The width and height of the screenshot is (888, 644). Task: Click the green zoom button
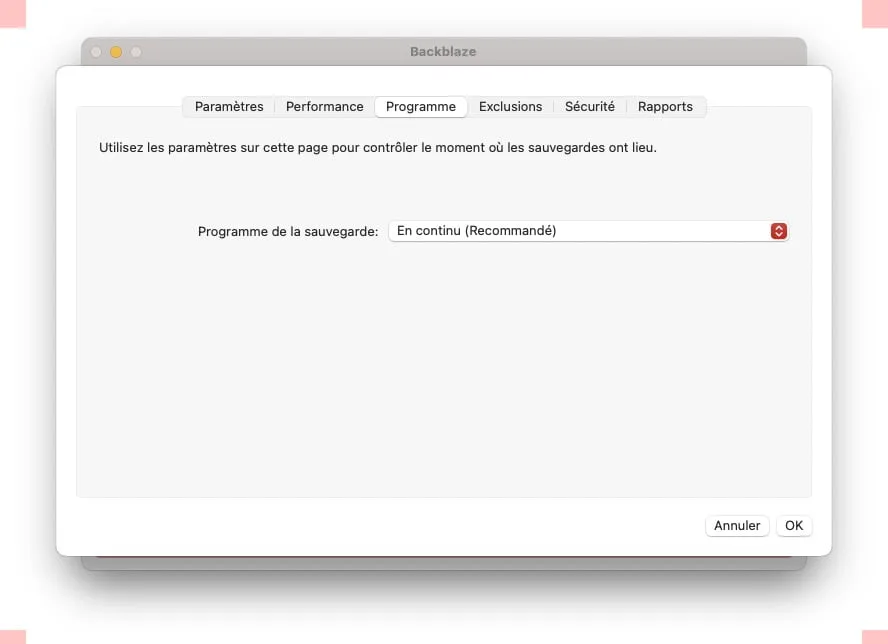click(x=135, y=51)
